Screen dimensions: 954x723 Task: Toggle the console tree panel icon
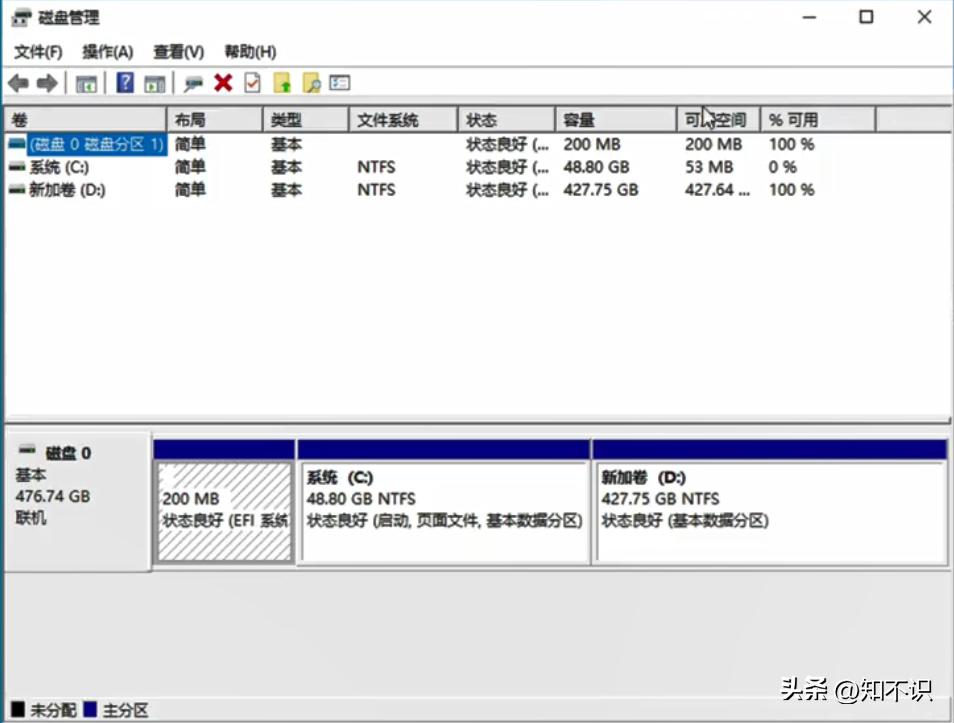tap(86, 83)
